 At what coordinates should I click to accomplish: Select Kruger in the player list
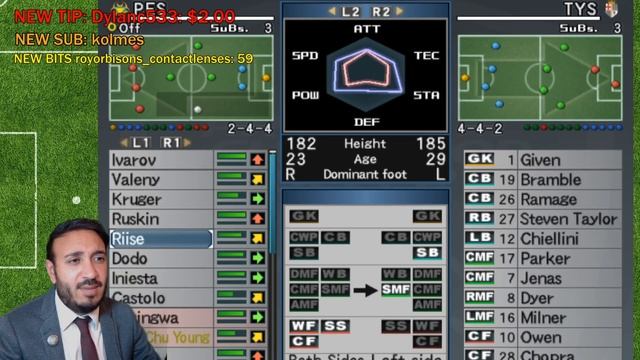pos(161,199)
